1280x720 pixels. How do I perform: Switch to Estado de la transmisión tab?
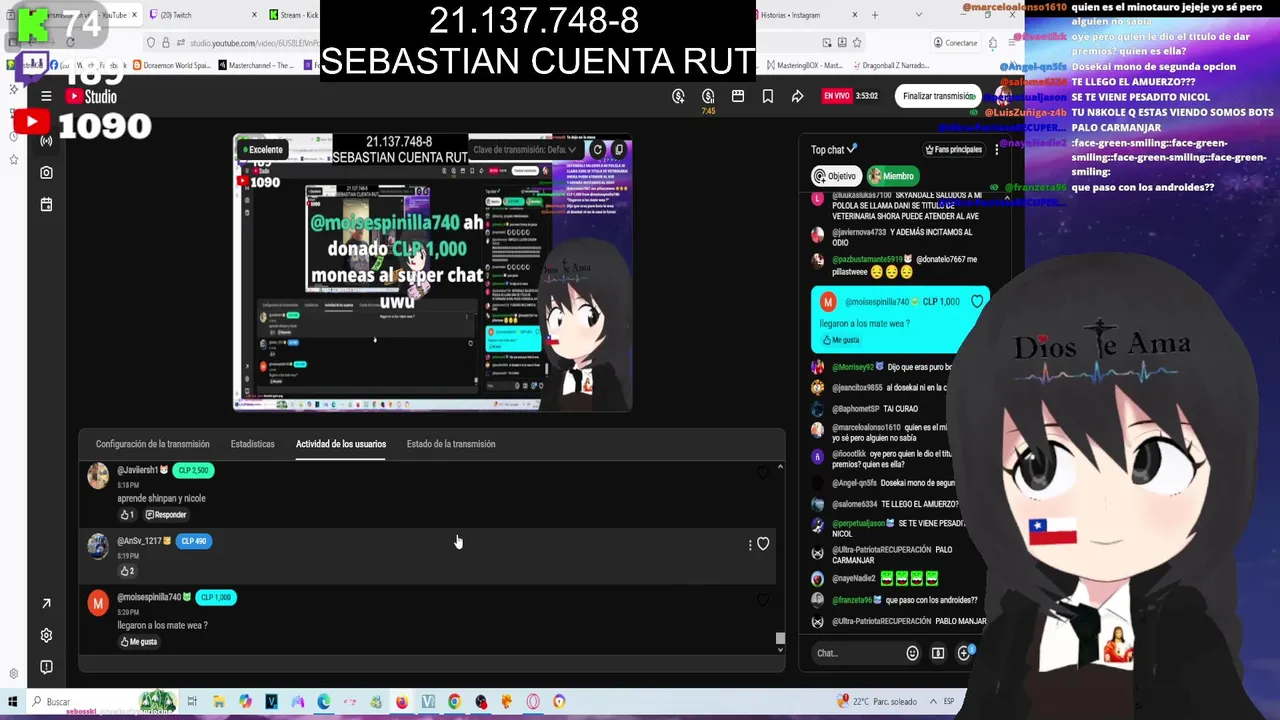pos(451,444)
